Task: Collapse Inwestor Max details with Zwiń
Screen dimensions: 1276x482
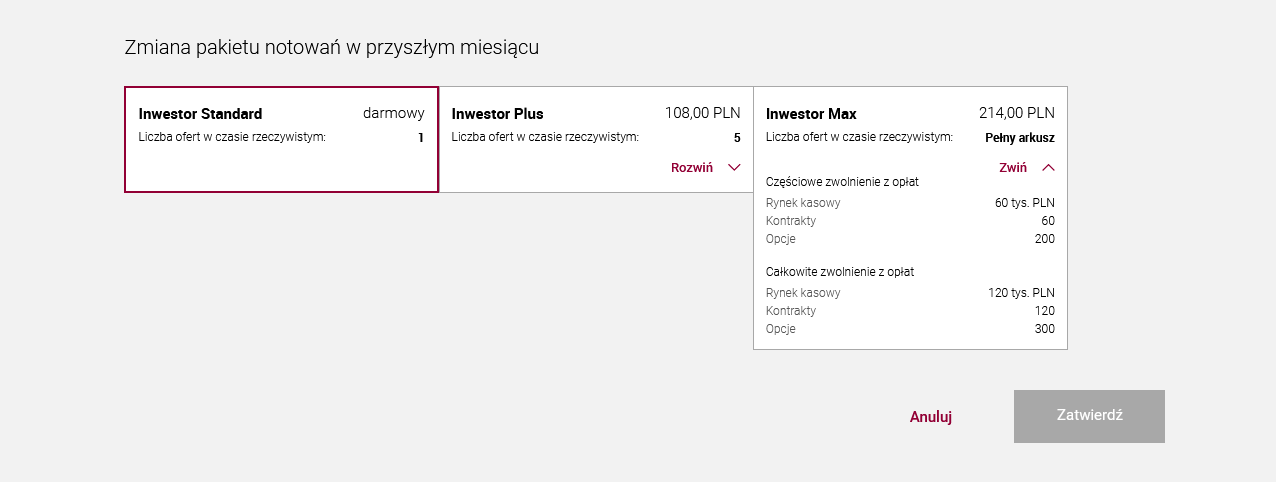Action: [x=1013, y=168]
